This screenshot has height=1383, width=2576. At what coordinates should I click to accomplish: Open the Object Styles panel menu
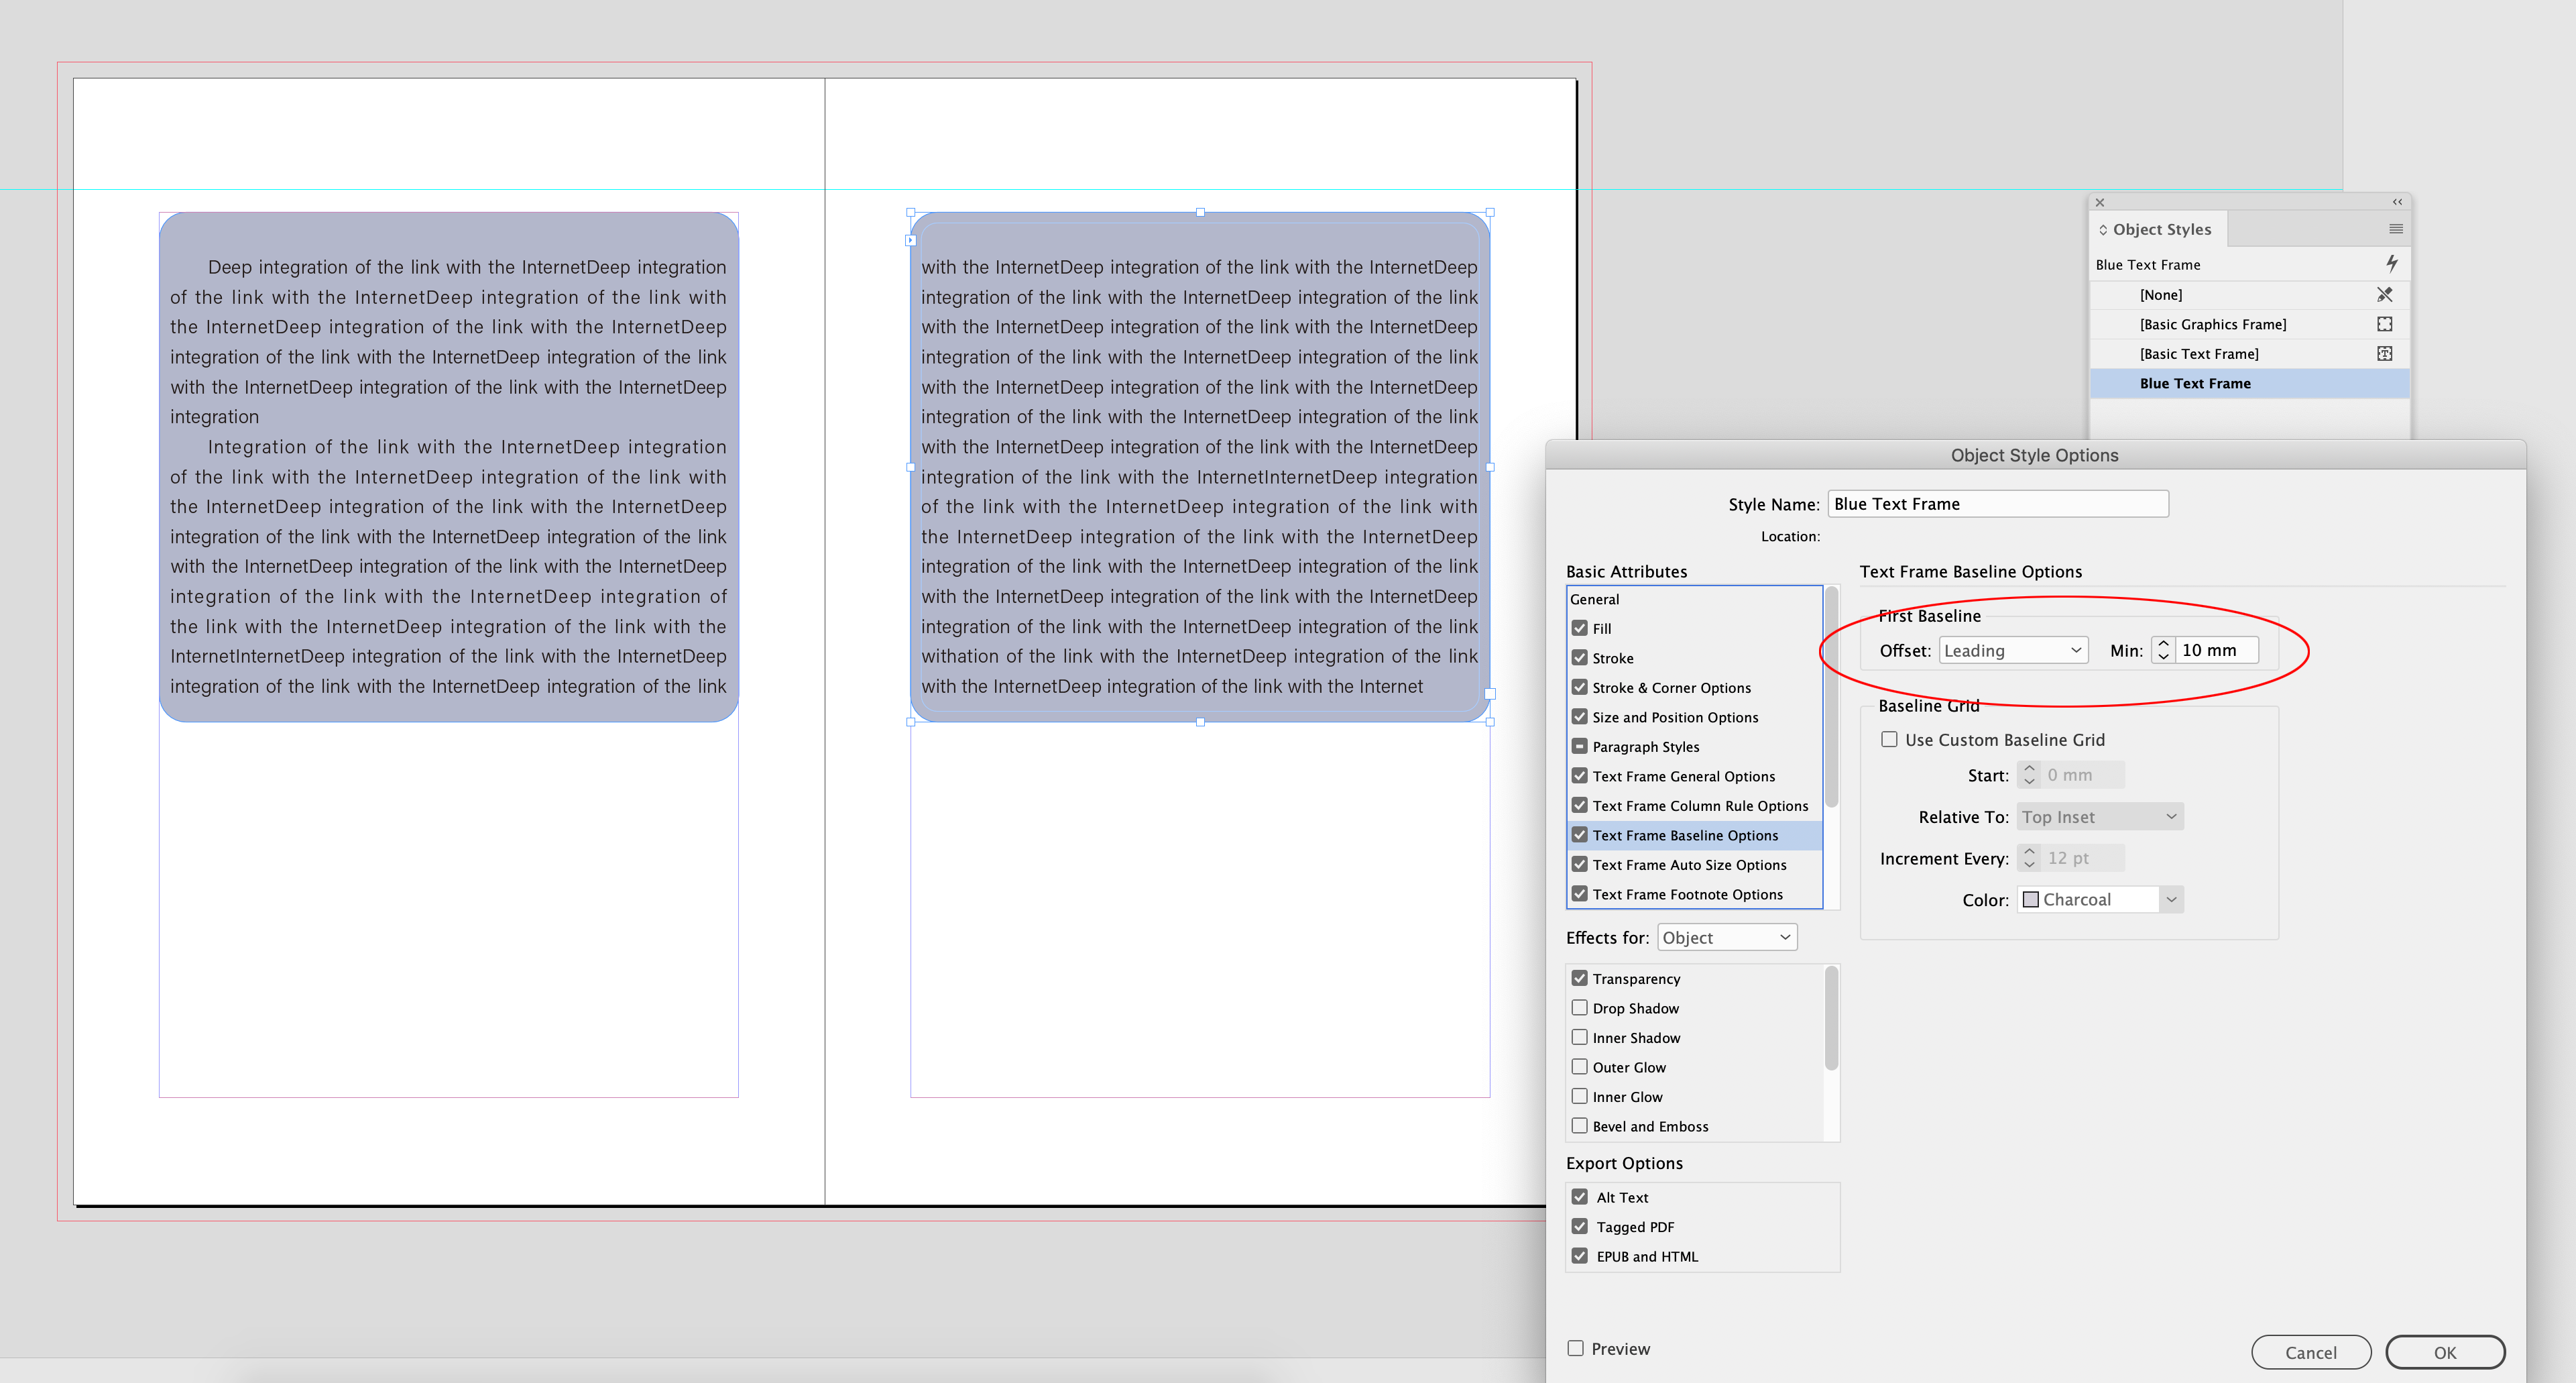click(2396, 228)
